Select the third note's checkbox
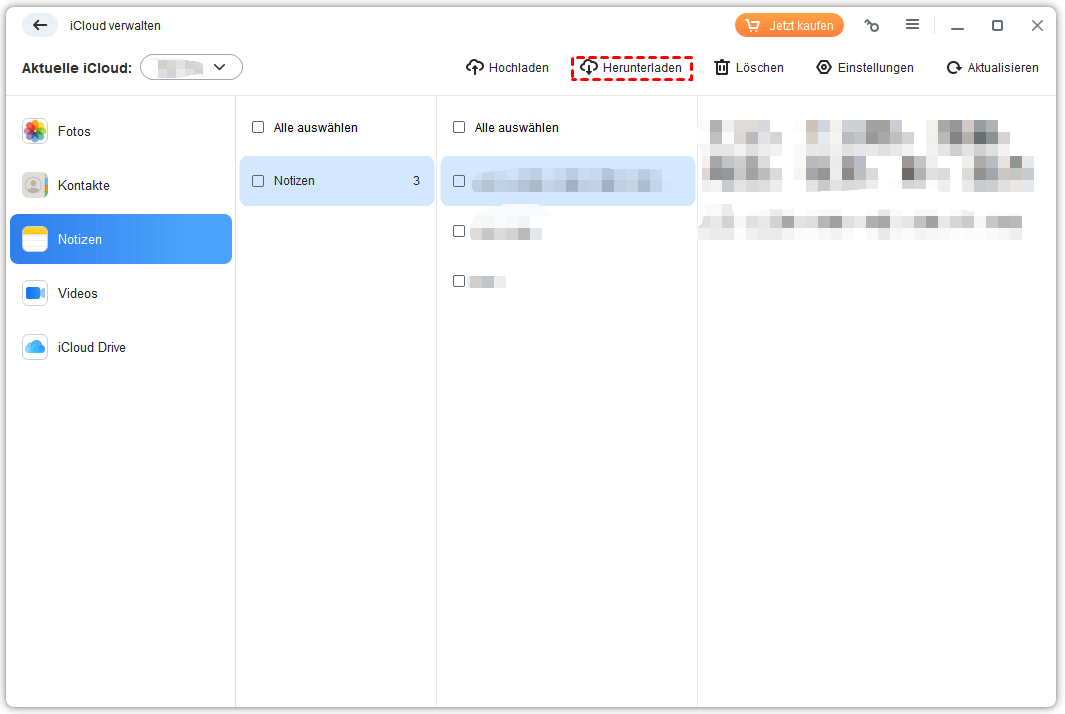Screen dimensions: 1065x714 [459, 281]
